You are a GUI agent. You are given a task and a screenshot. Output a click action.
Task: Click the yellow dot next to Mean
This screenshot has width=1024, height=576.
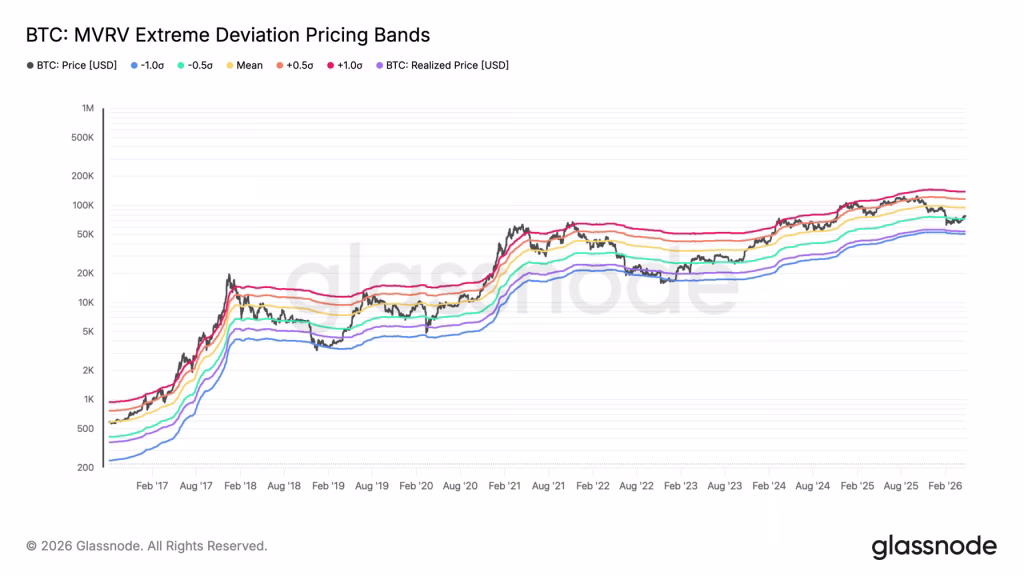pyautogui.click(x=229, y=66)
